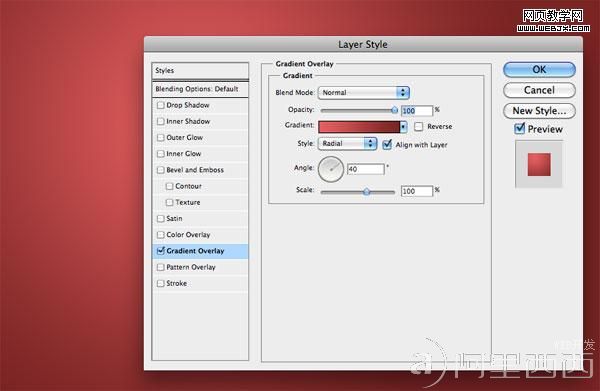The image size is (600, 391).
Task: Click the Angle dial control
Action: (331, 169)
